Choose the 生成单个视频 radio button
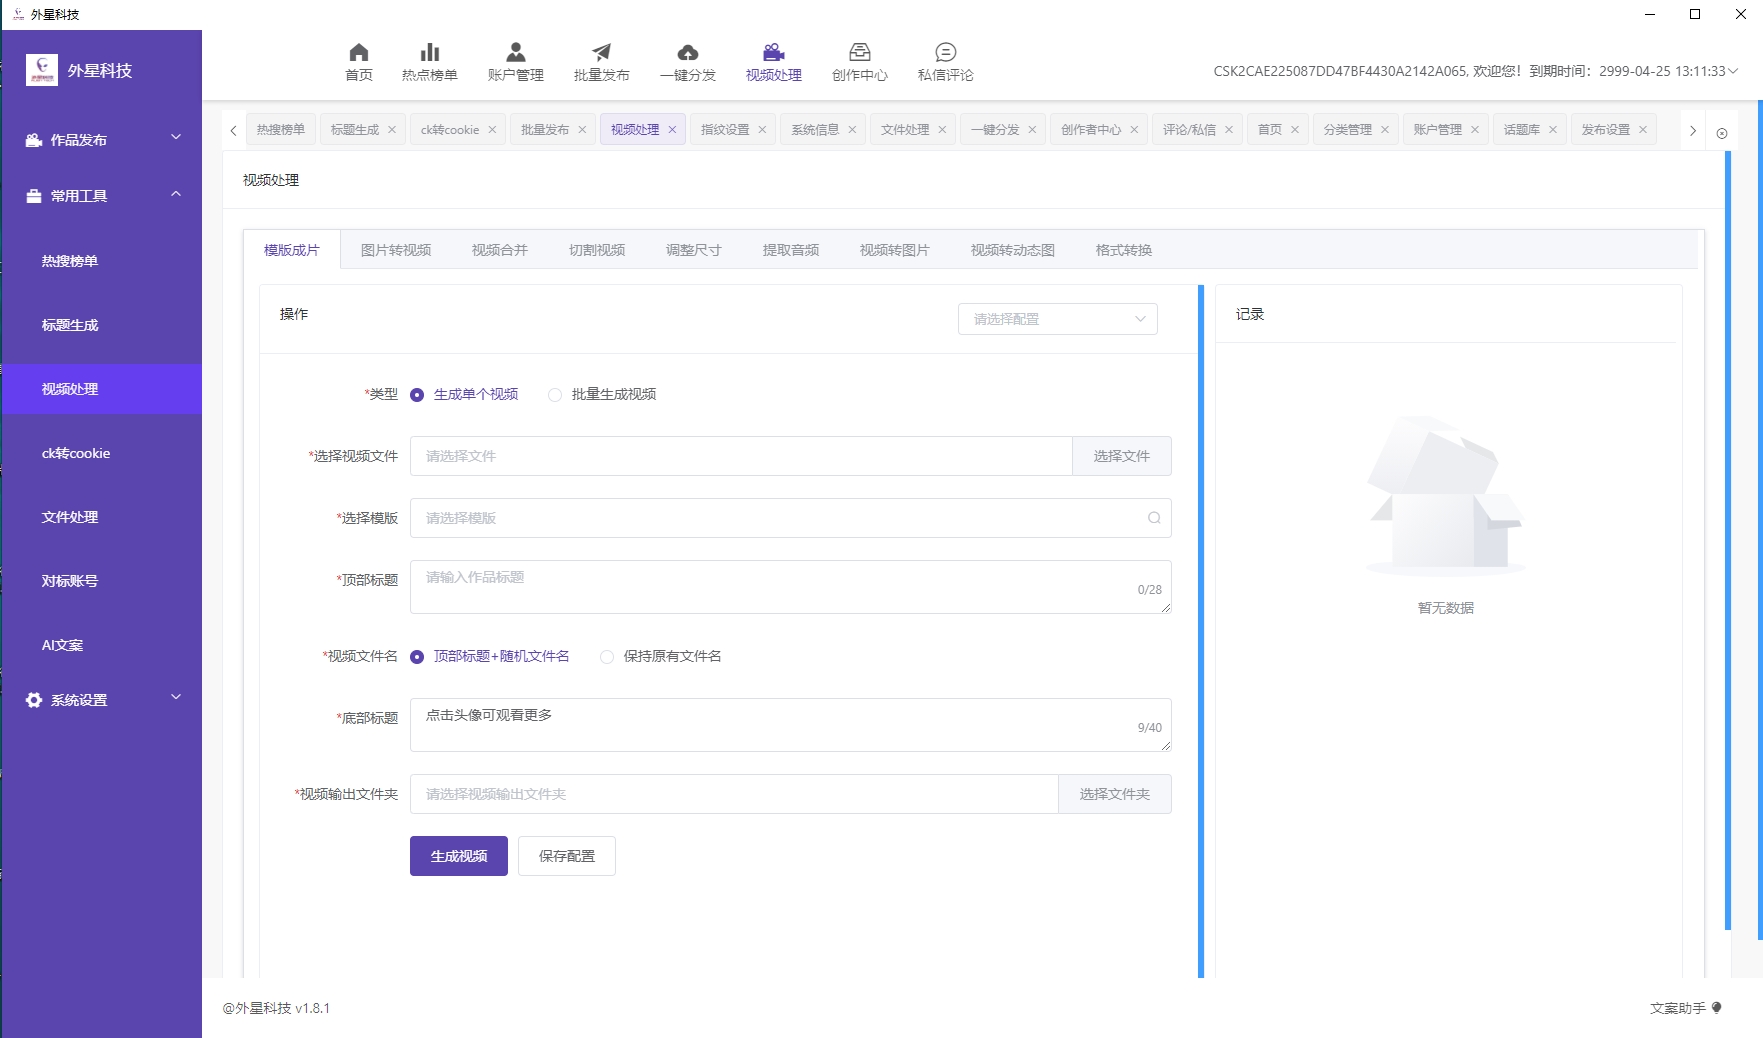This screenshot has height=1038, width=1763. click(417, 395)
